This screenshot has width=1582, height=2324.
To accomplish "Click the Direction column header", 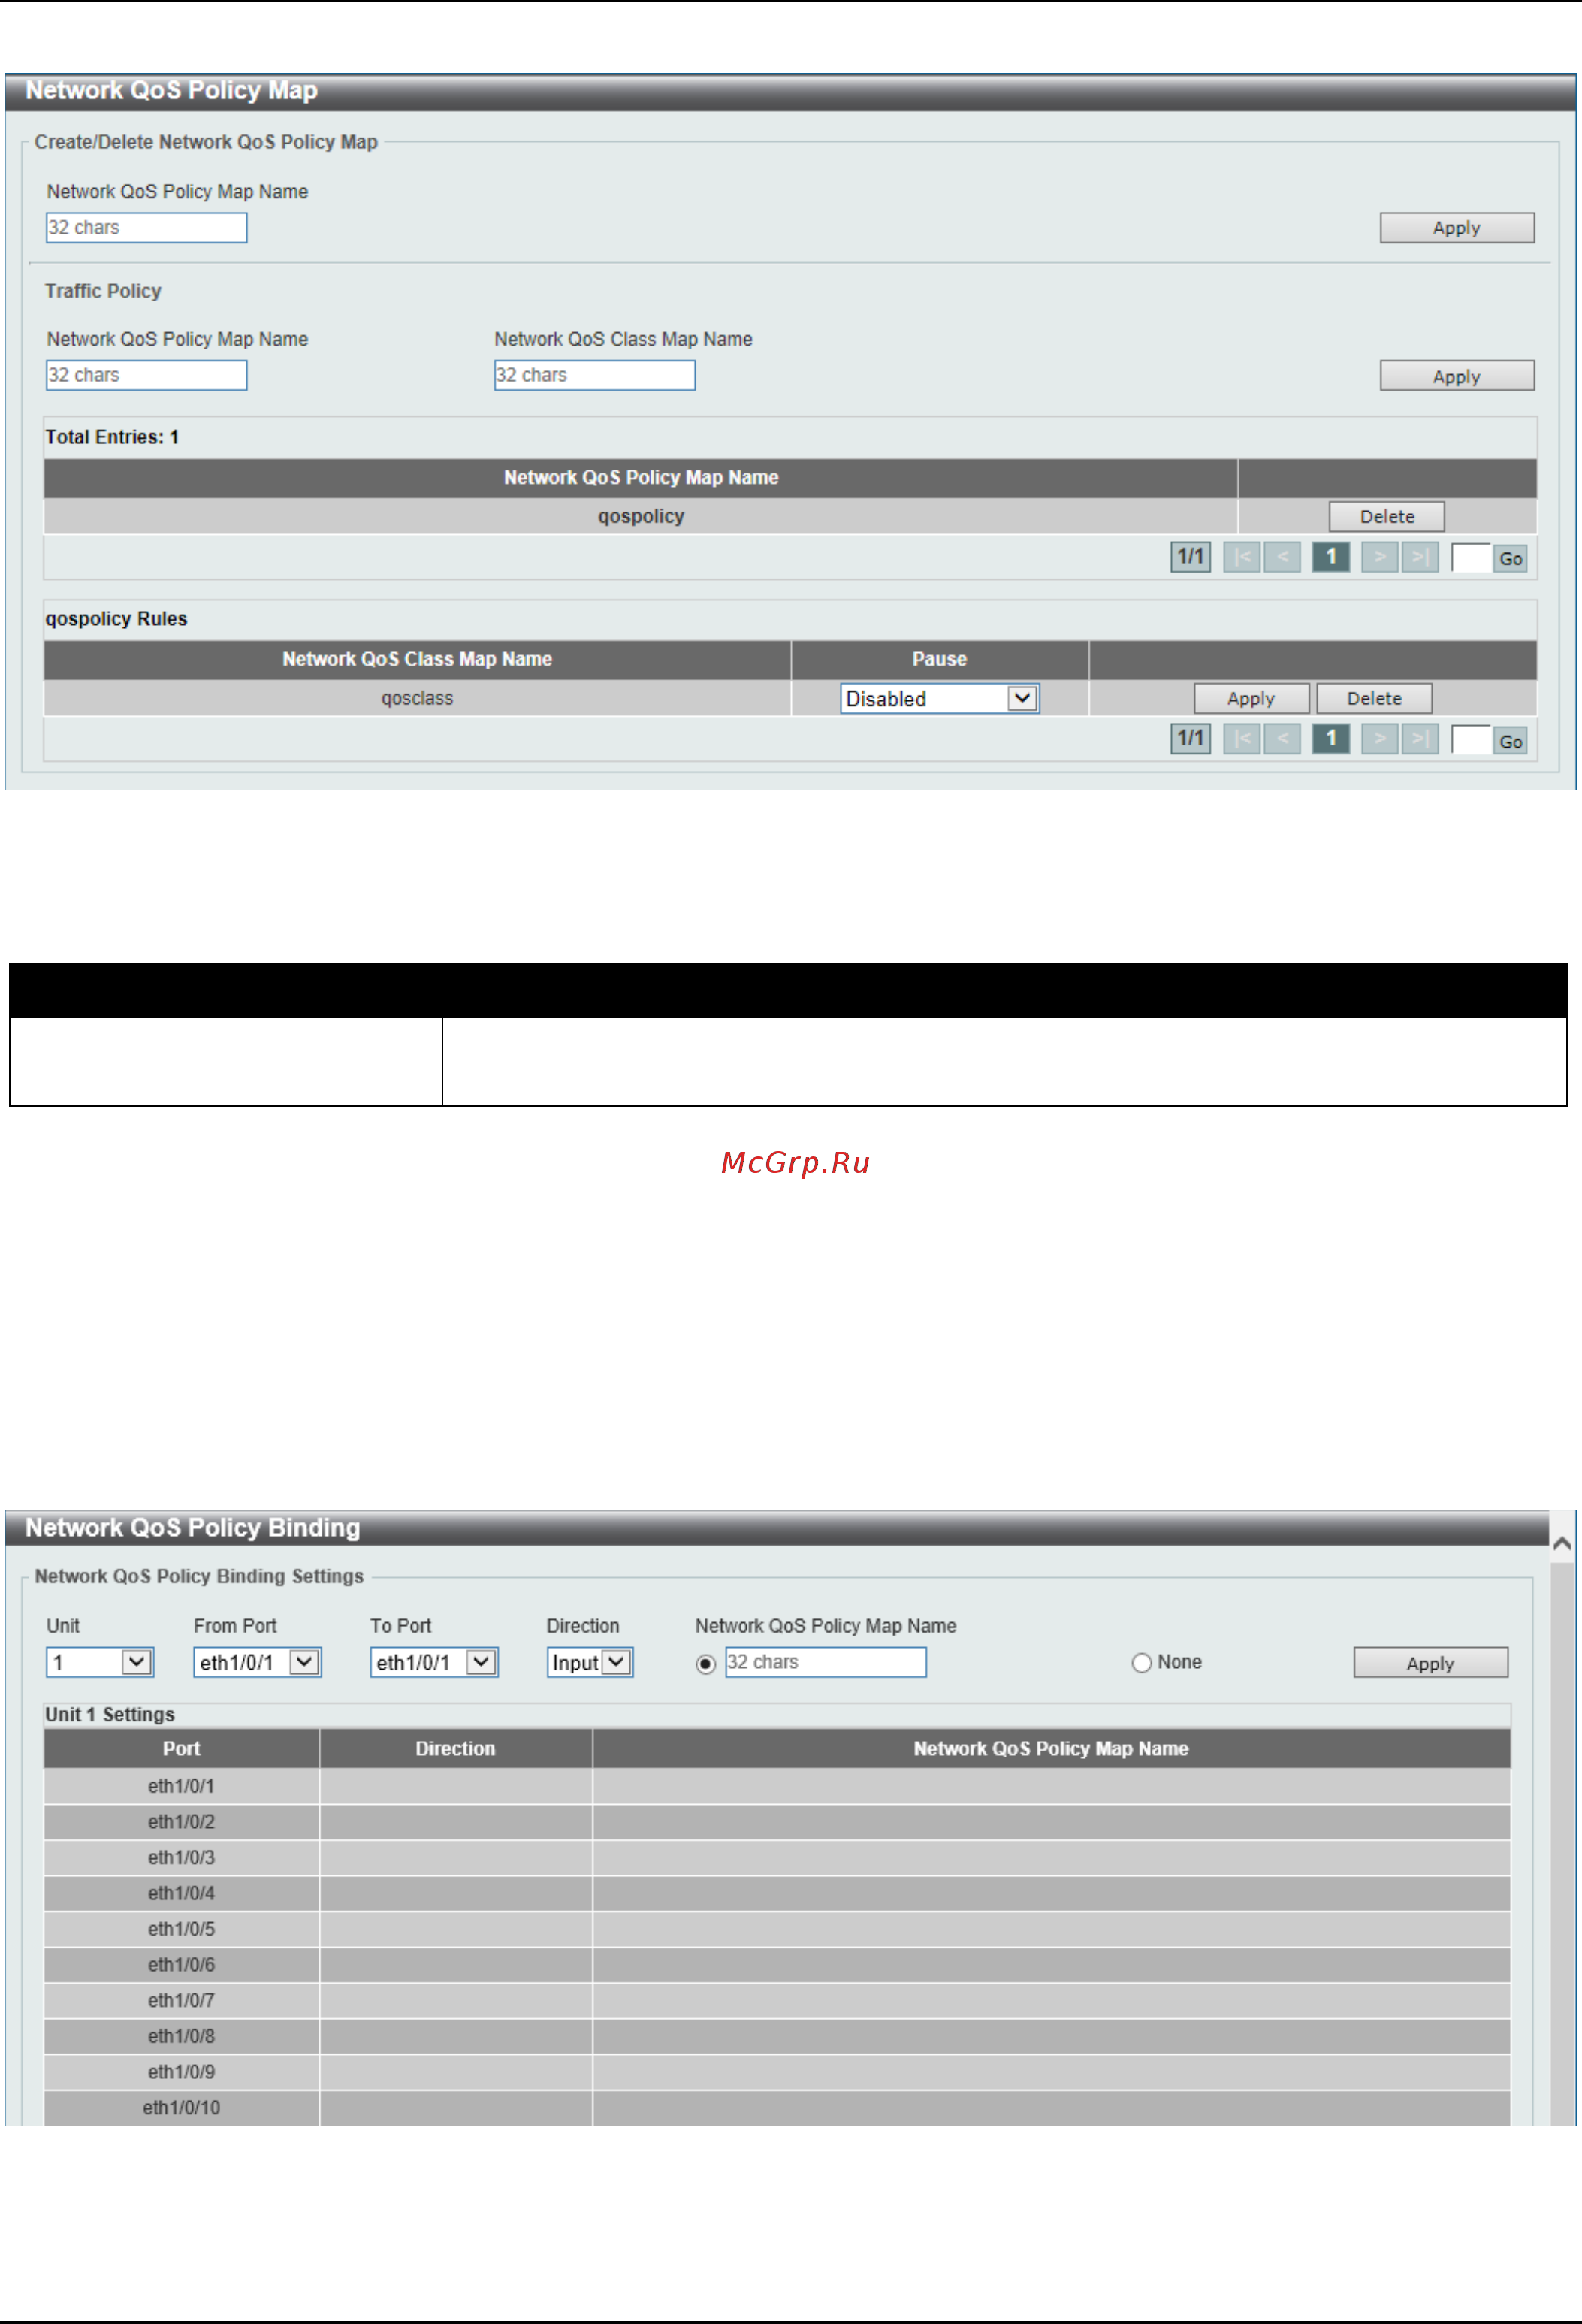I will click(x=455, y=1750).
